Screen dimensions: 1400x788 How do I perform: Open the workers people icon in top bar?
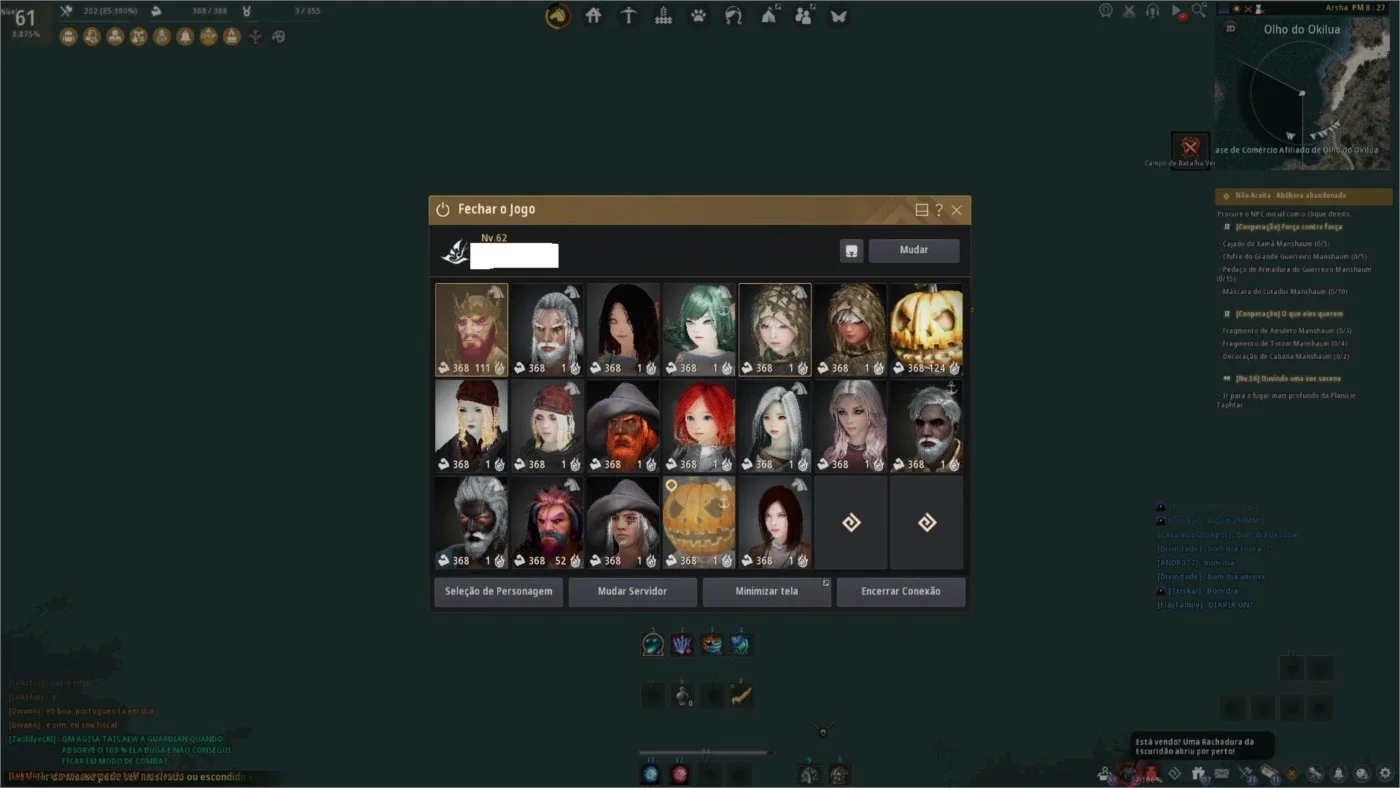pos(804,16)
